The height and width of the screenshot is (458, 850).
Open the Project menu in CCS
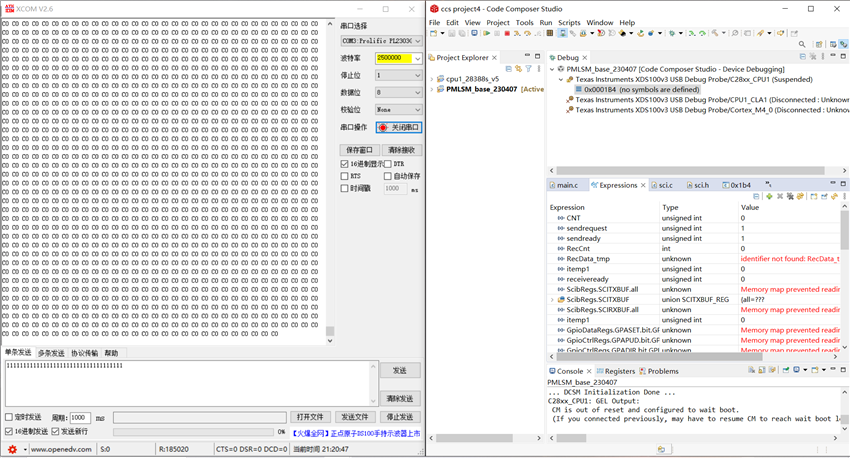click(x=498, y=23)
